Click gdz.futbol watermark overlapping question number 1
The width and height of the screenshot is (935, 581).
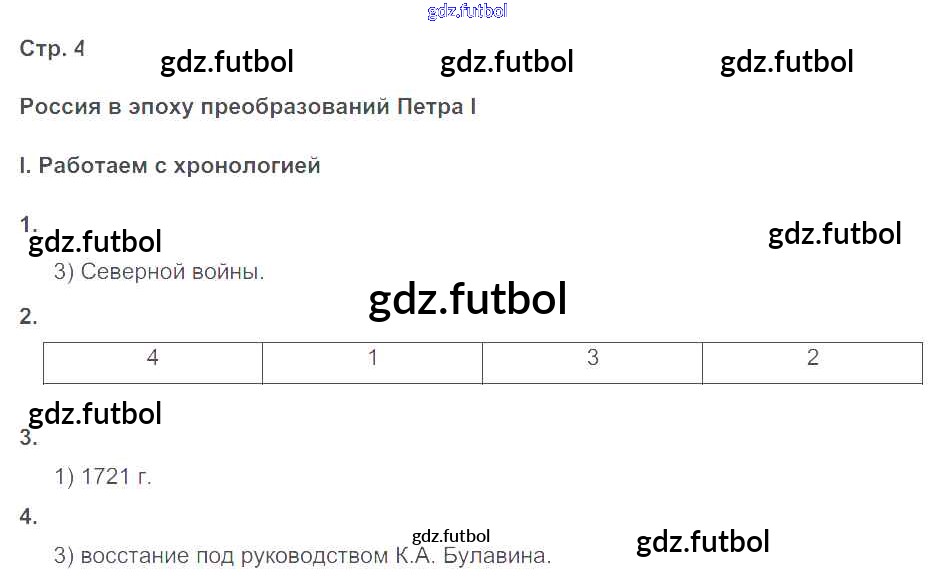95,242
